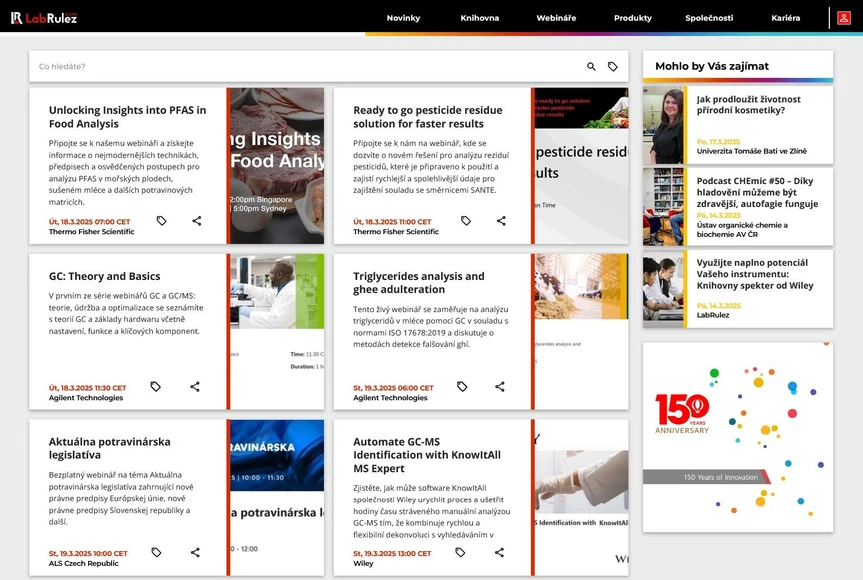
Task: Open the Společnosti menu
Action: click(x=712, y=17)
